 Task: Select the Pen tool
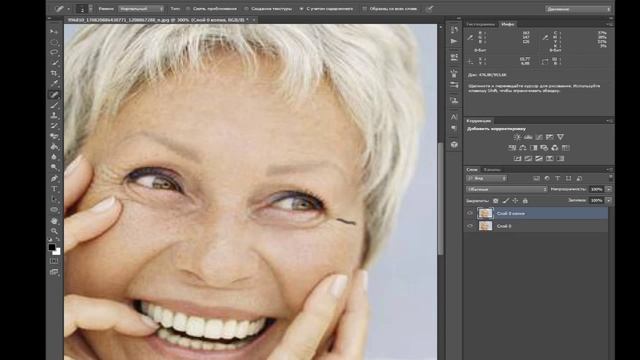click(54, 178)
